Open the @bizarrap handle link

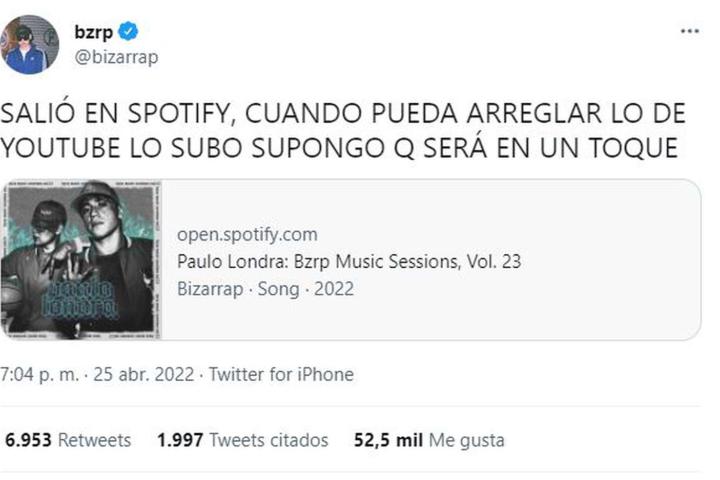(116, 57)
